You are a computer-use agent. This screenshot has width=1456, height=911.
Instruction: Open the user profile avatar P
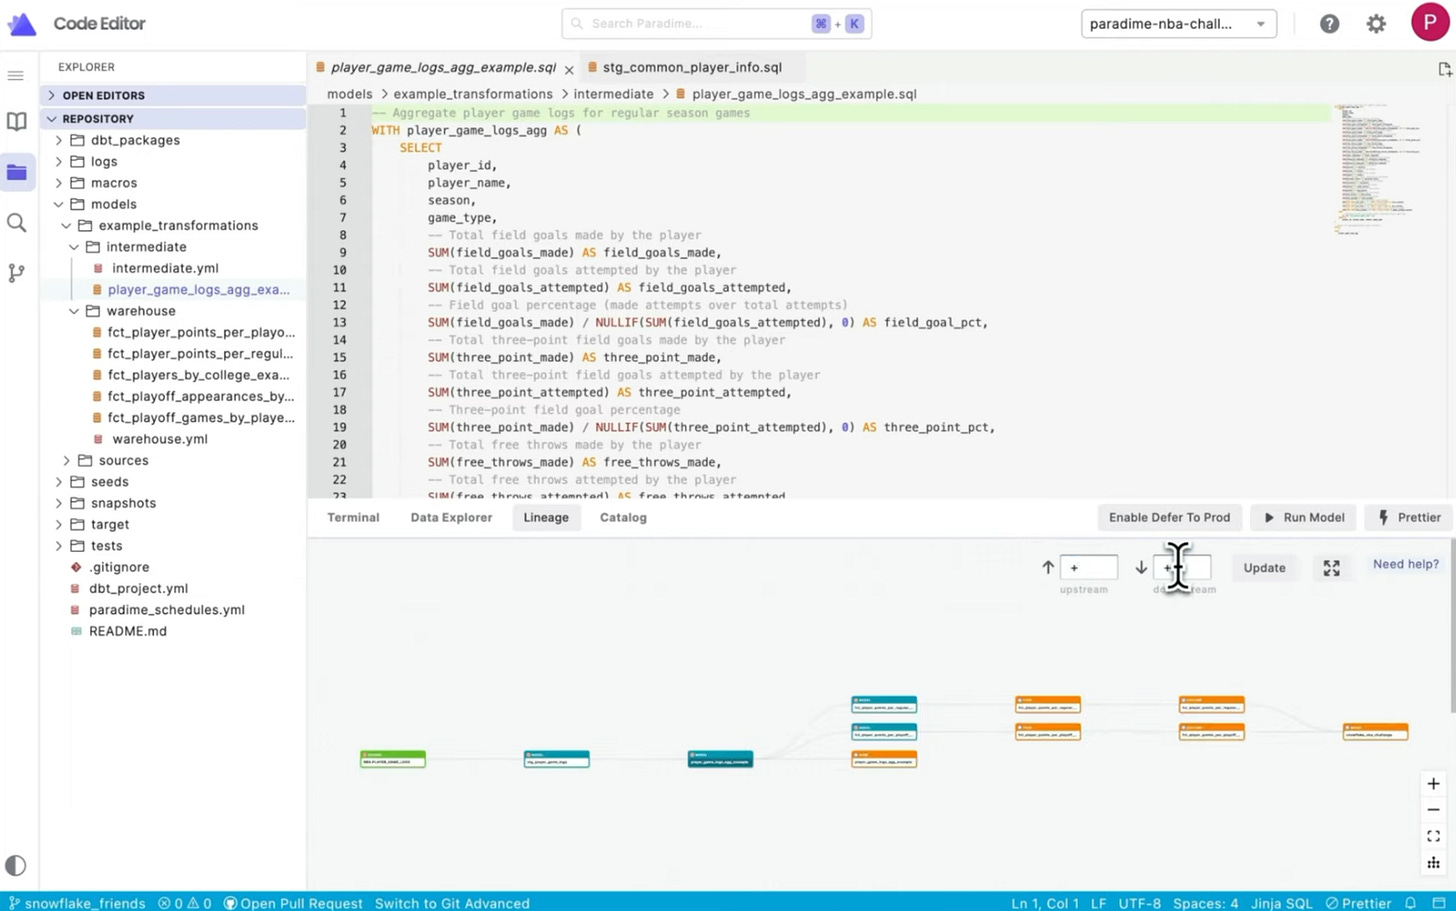1430,23
